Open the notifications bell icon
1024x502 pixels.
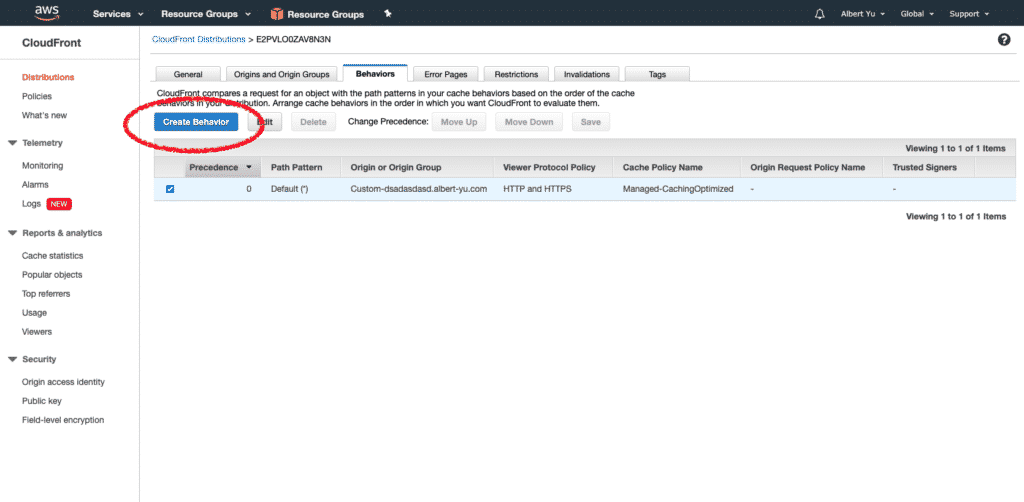click(x=820, y=14)
